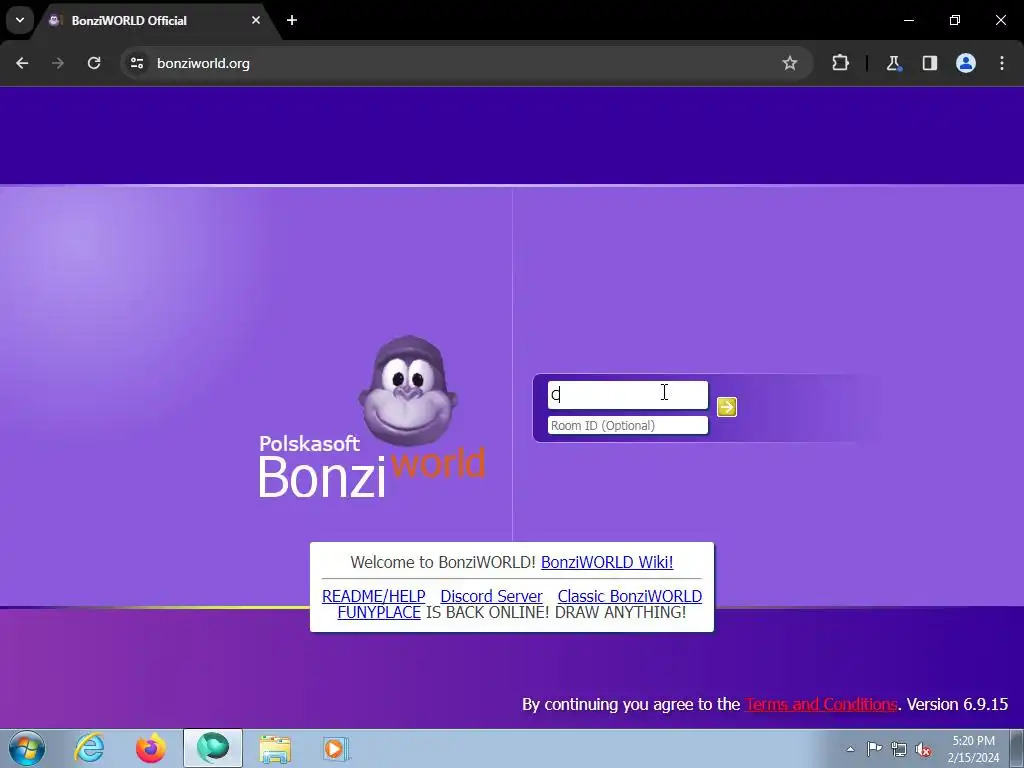Open Chrome Labs flask icon
Screen dimensions: 1024x768
tap(893, 63)
